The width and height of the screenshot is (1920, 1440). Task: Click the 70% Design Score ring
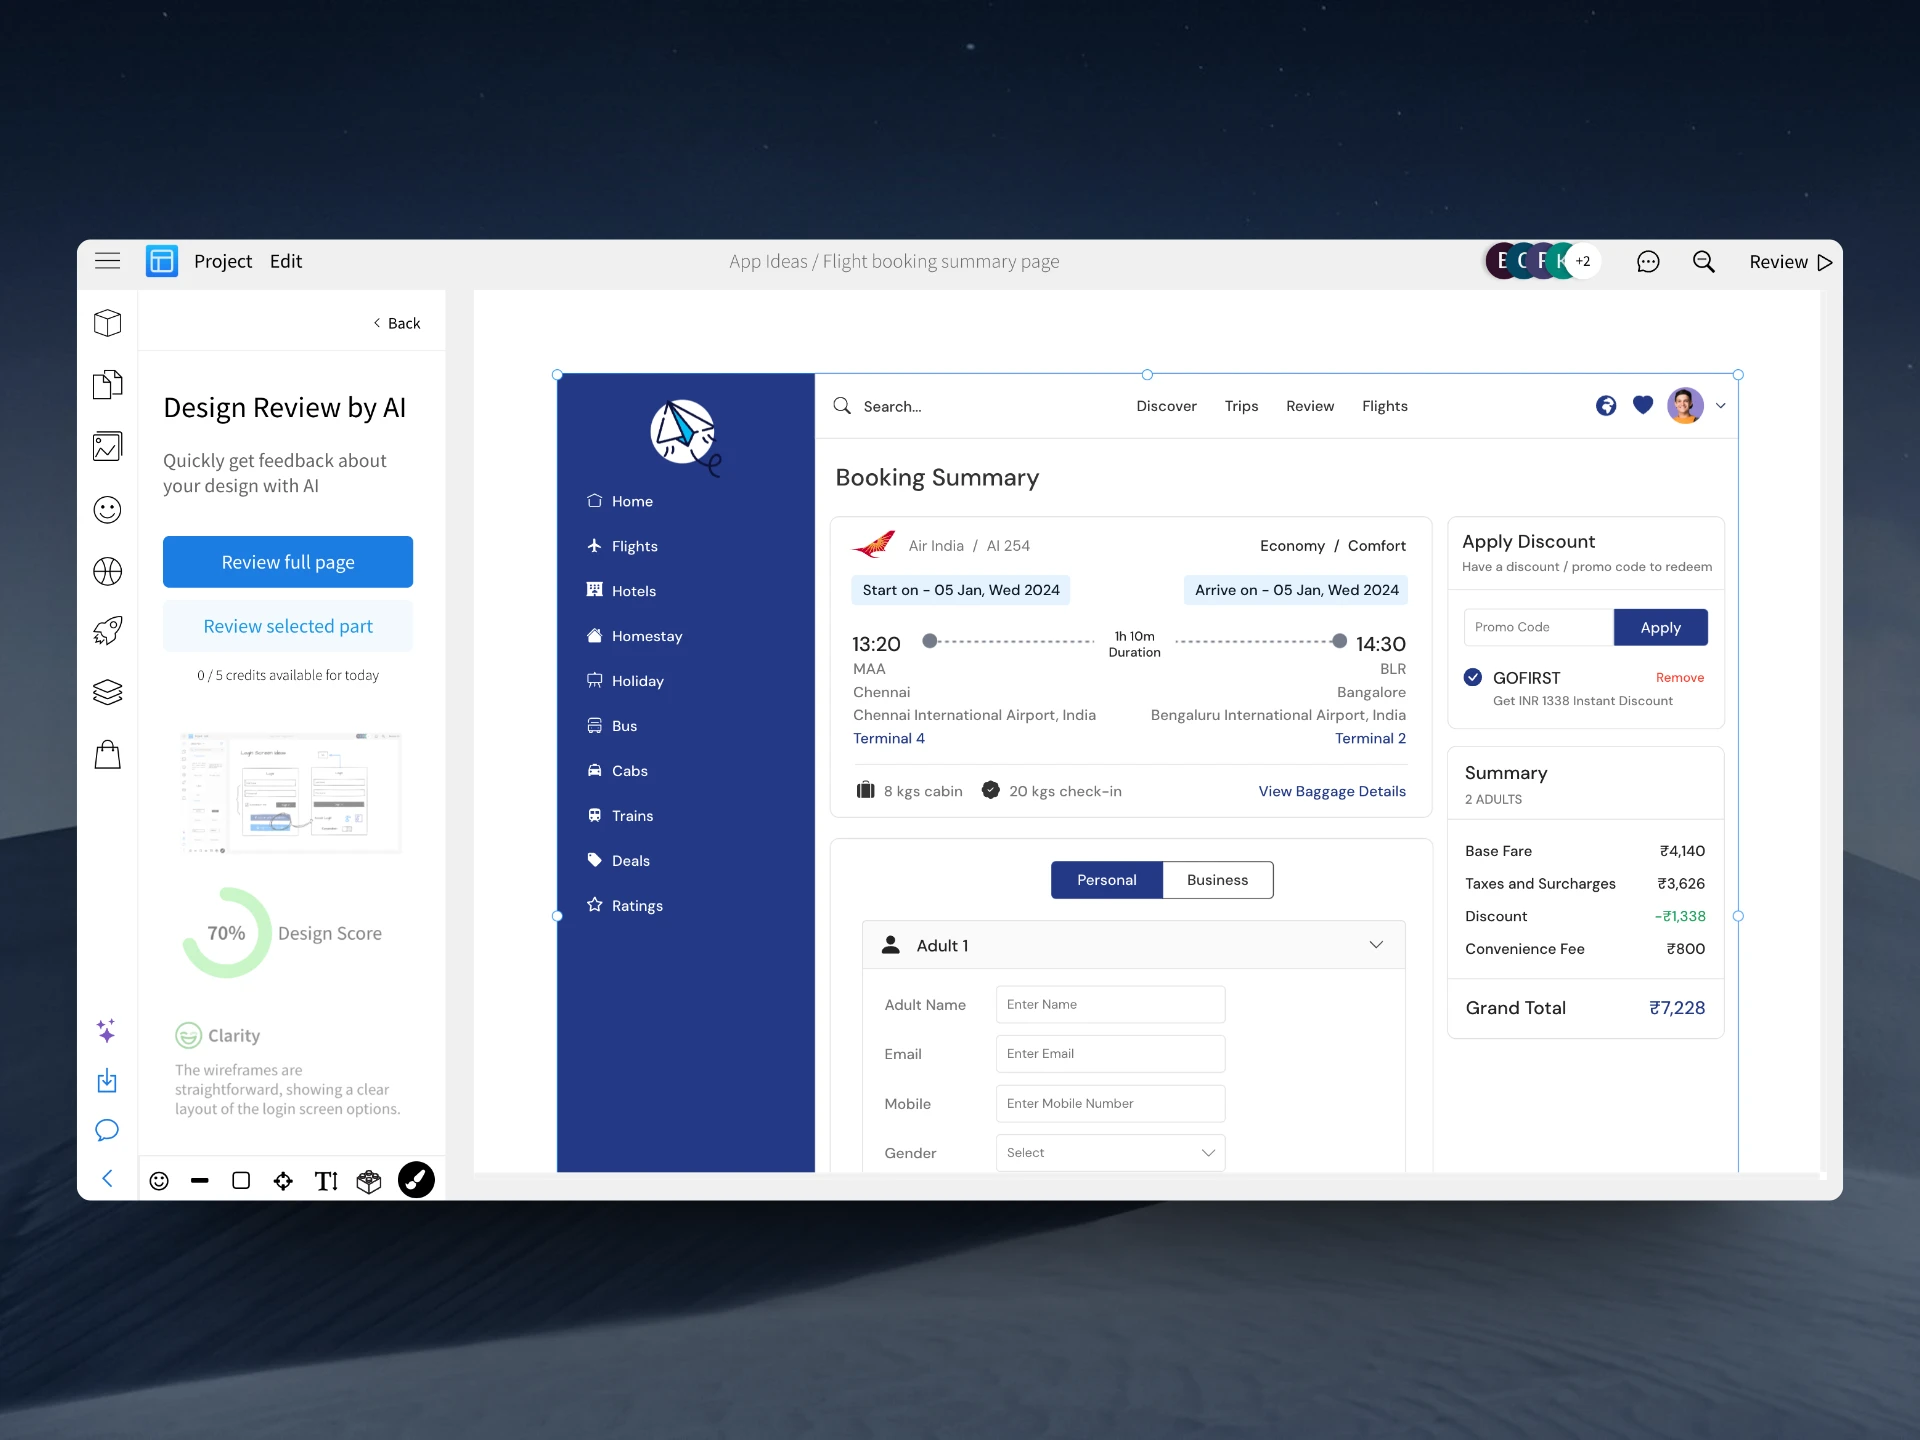click(x=226, y=933)
